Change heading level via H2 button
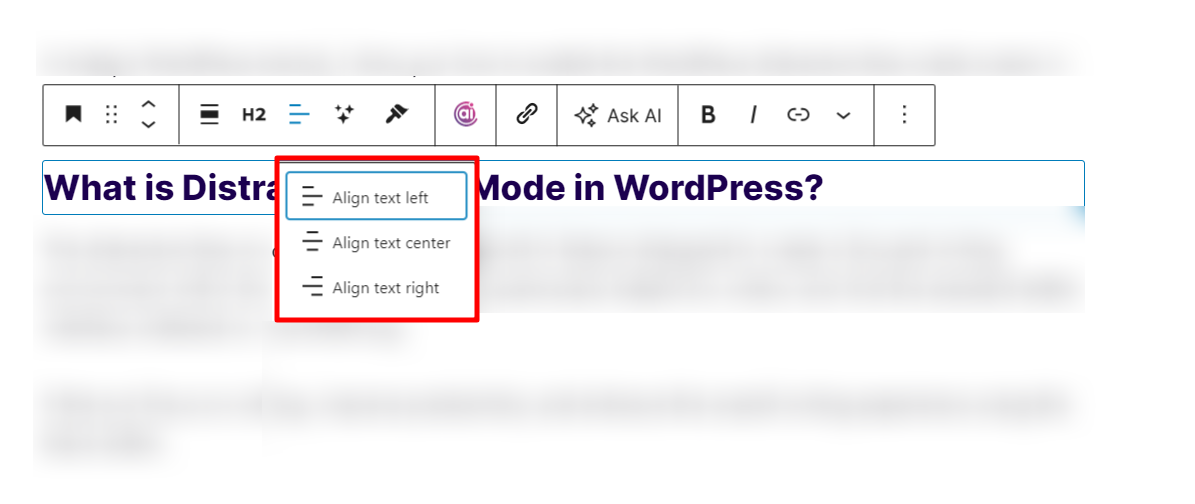 point(254,115)
